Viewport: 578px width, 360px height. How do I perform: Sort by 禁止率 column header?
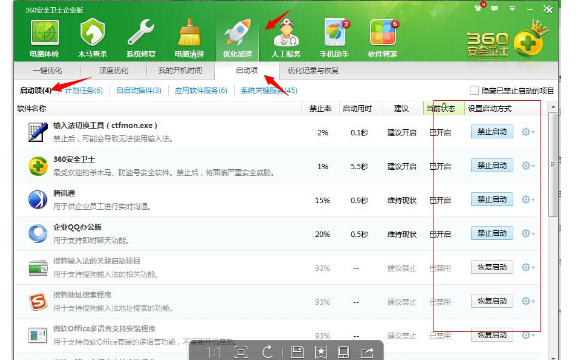(320, 109)
